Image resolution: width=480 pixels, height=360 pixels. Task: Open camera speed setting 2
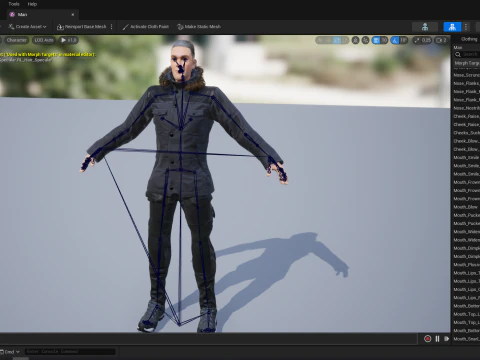pos(441,40)
